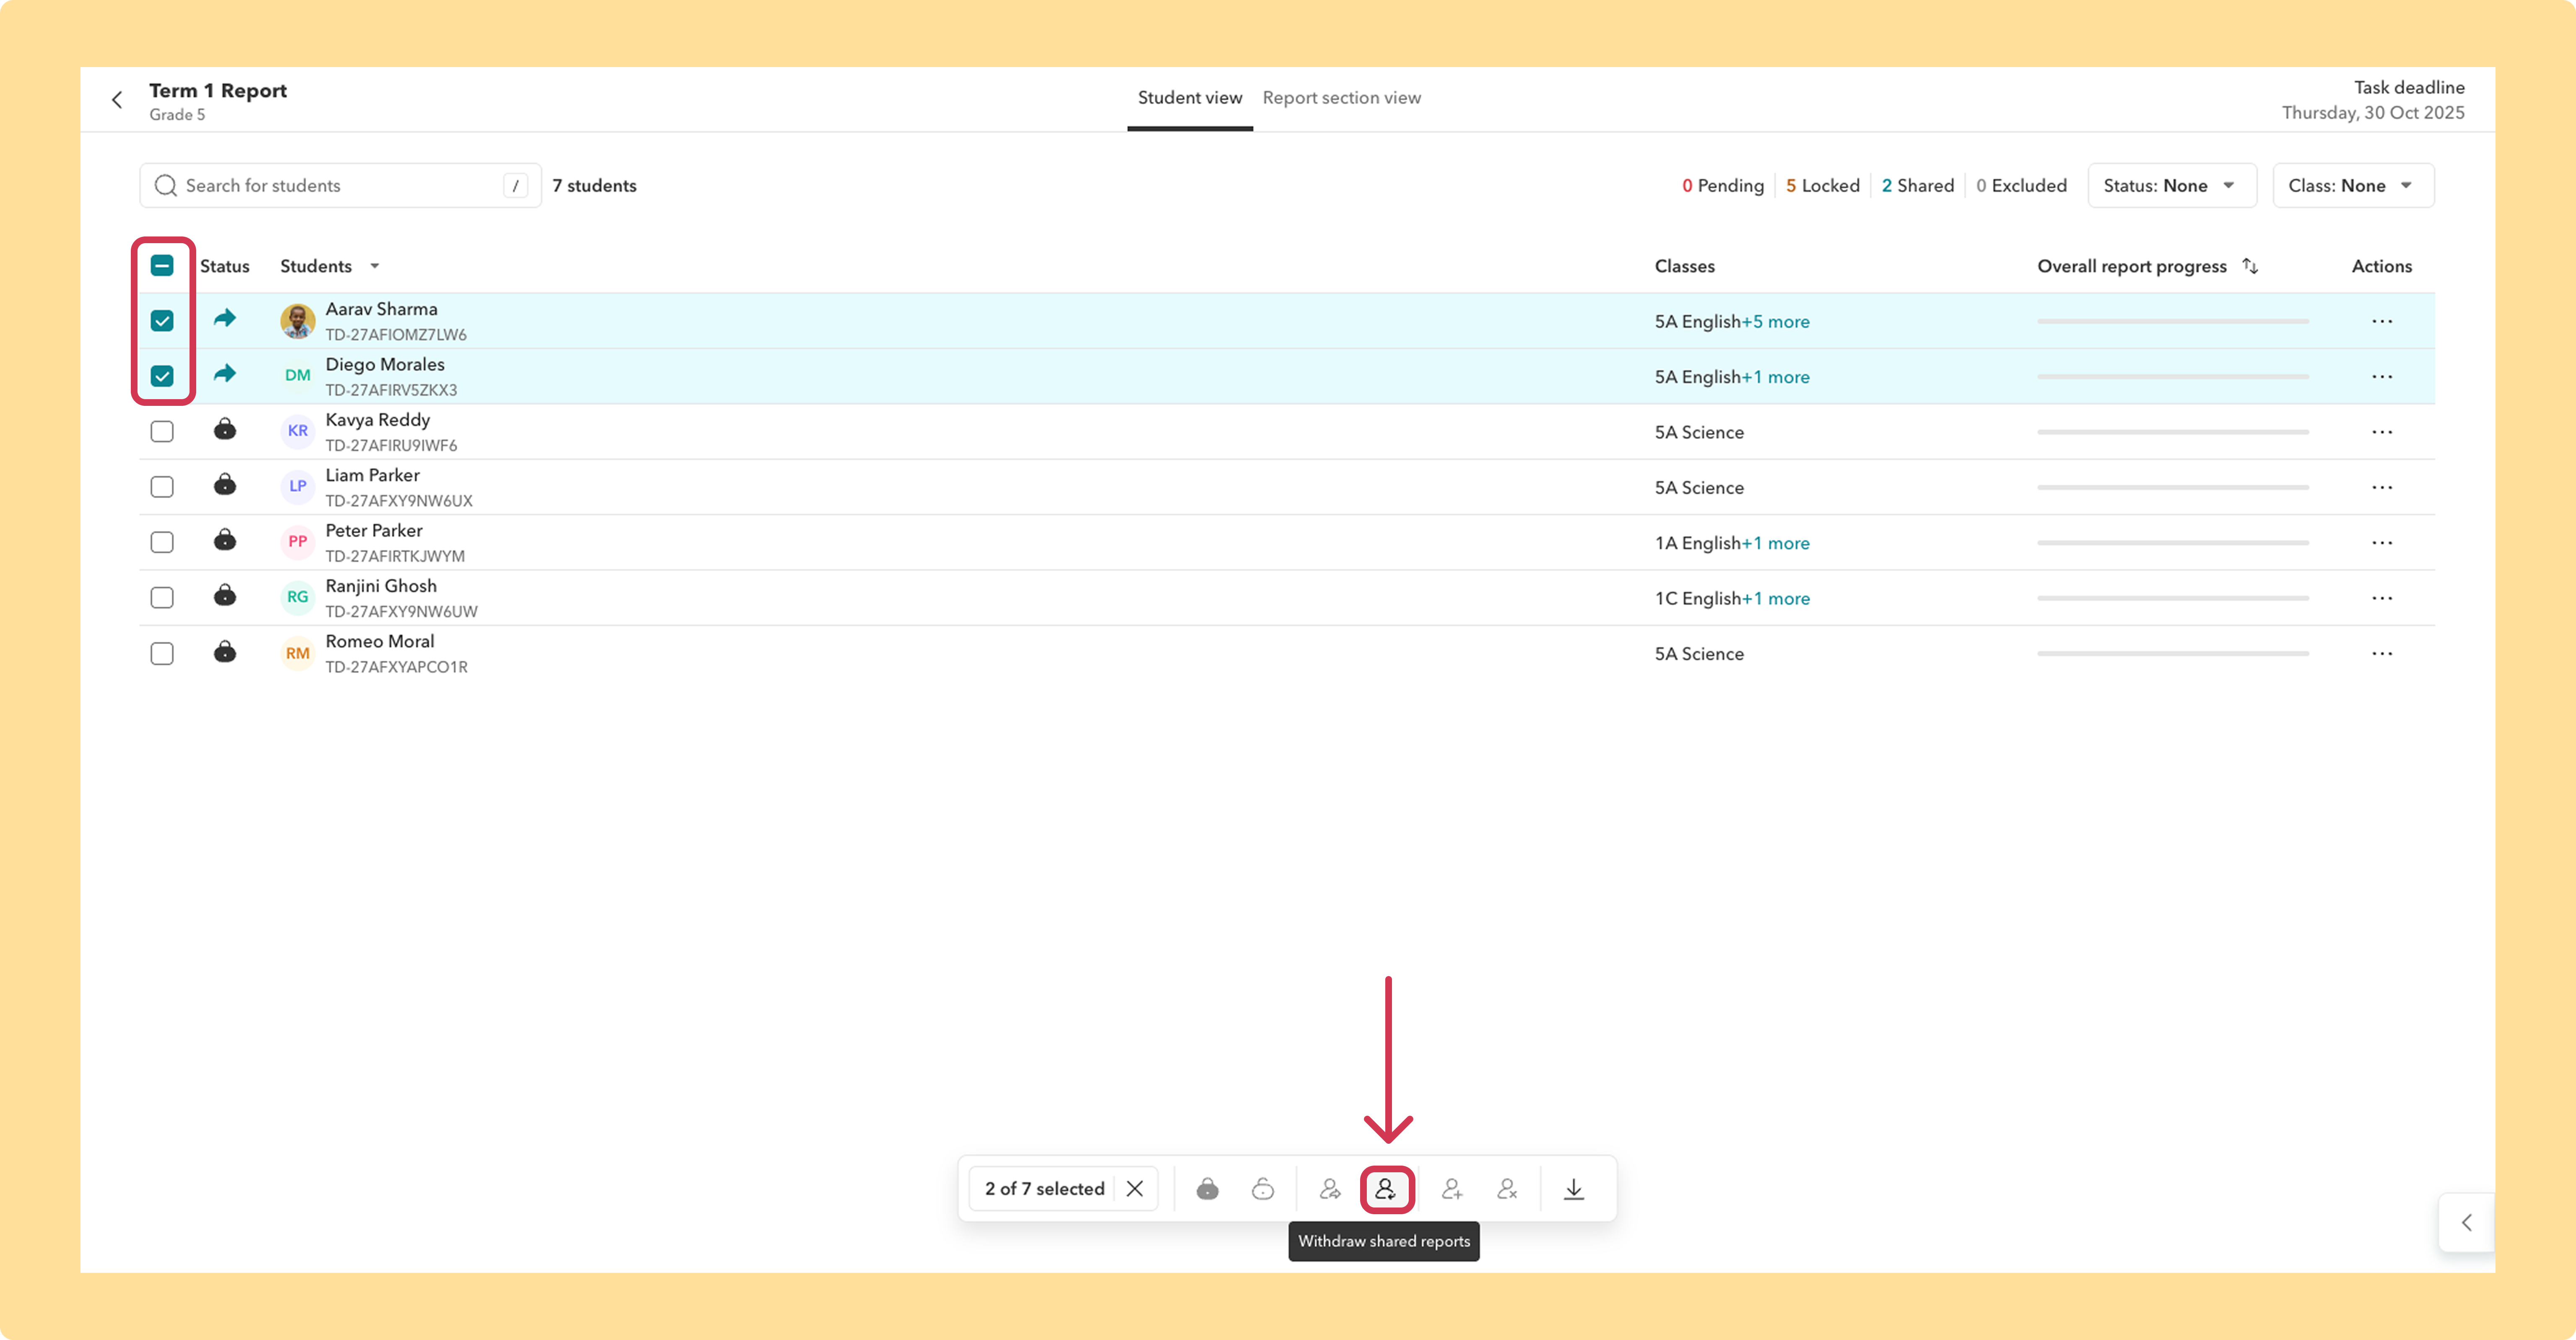Filter by the 0 Pending count
This screenshot has width=2576, height=1340.
[x=1723, y=186]
